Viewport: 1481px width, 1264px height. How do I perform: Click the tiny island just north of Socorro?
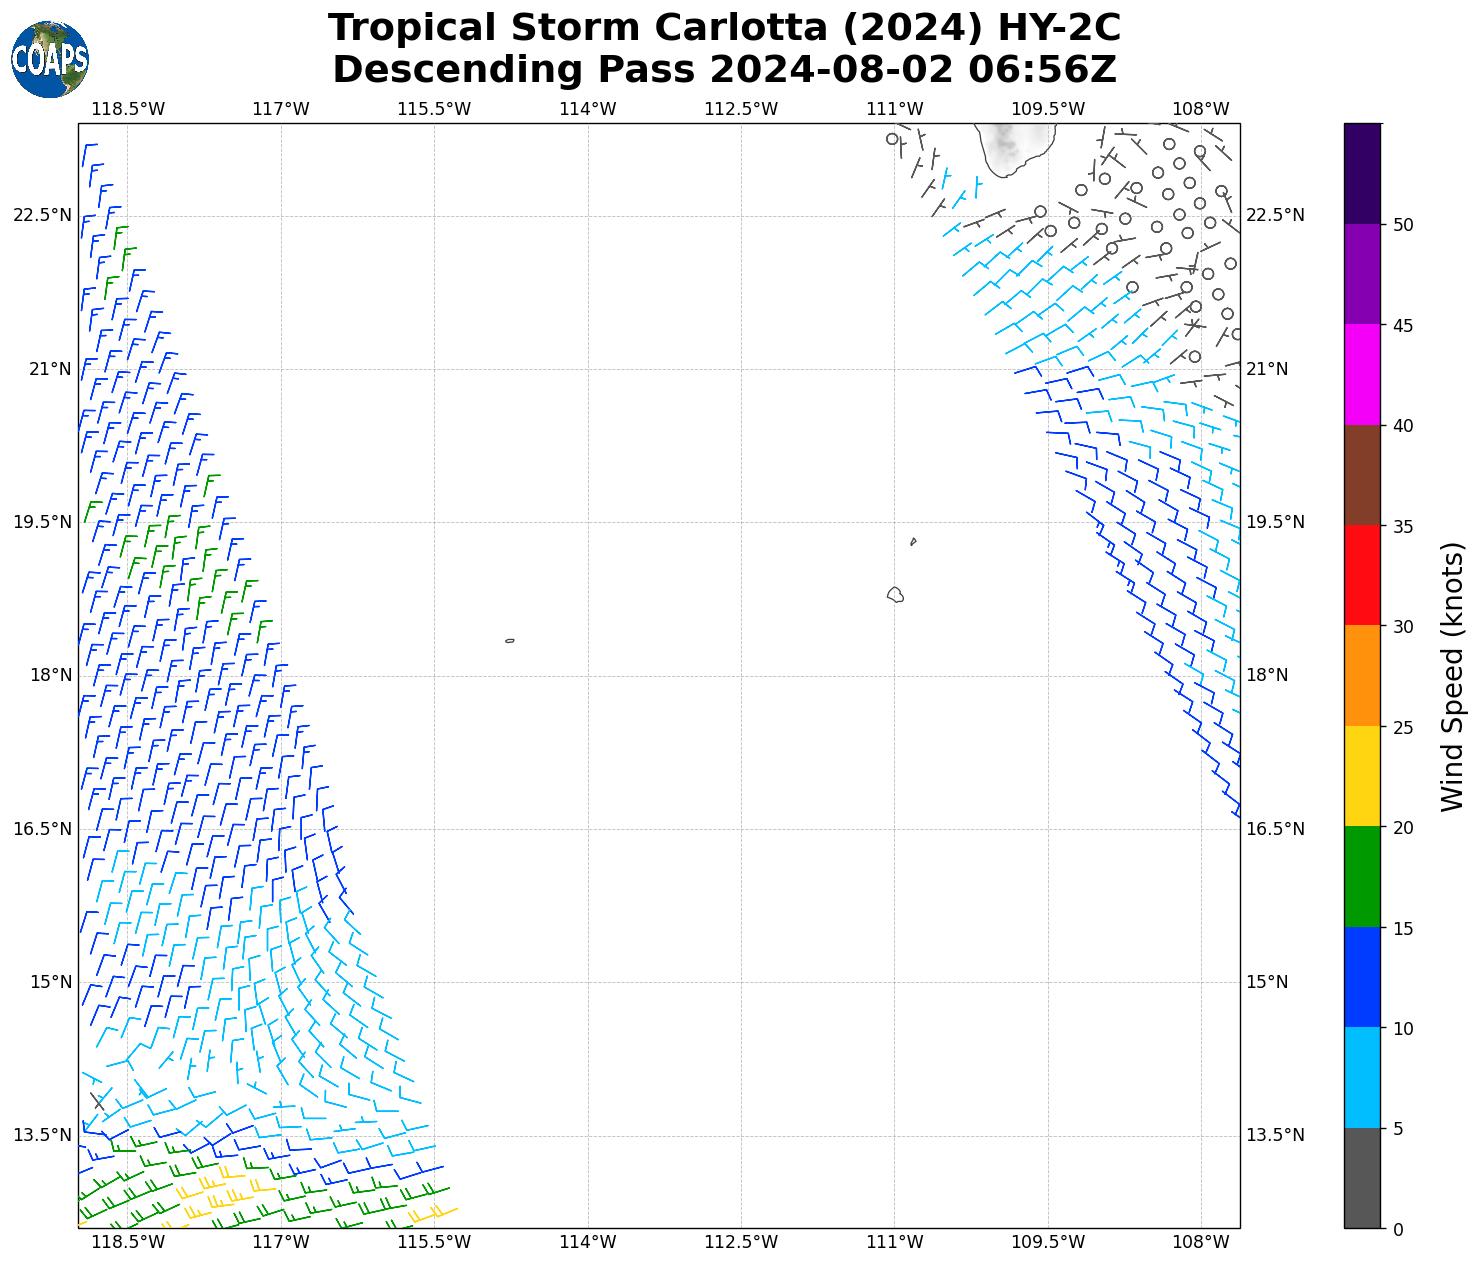(x=913, y=542)
